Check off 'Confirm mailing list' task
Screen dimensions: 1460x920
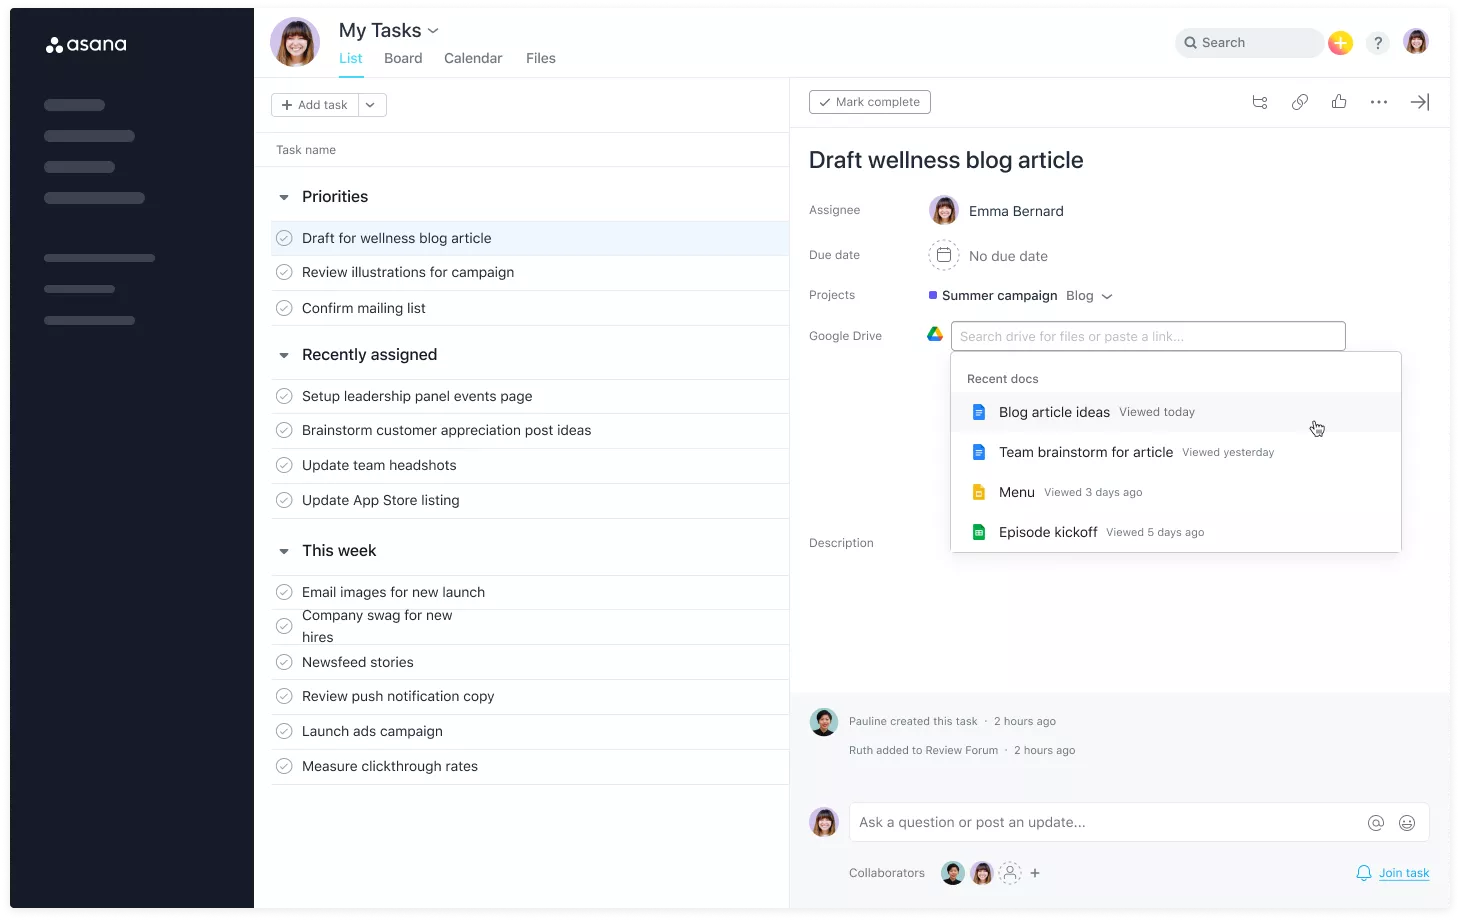284,308
